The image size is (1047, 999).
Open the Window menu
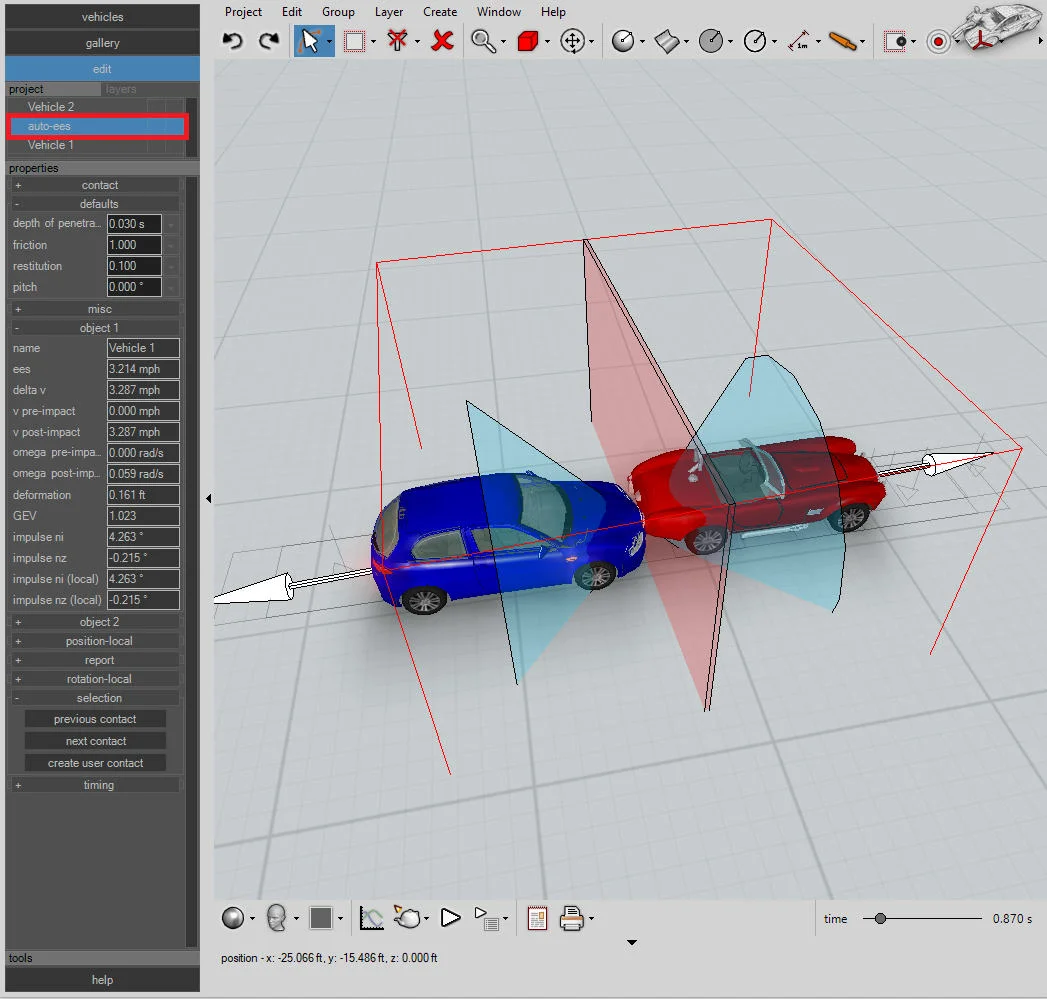click(x=499, y=11)
